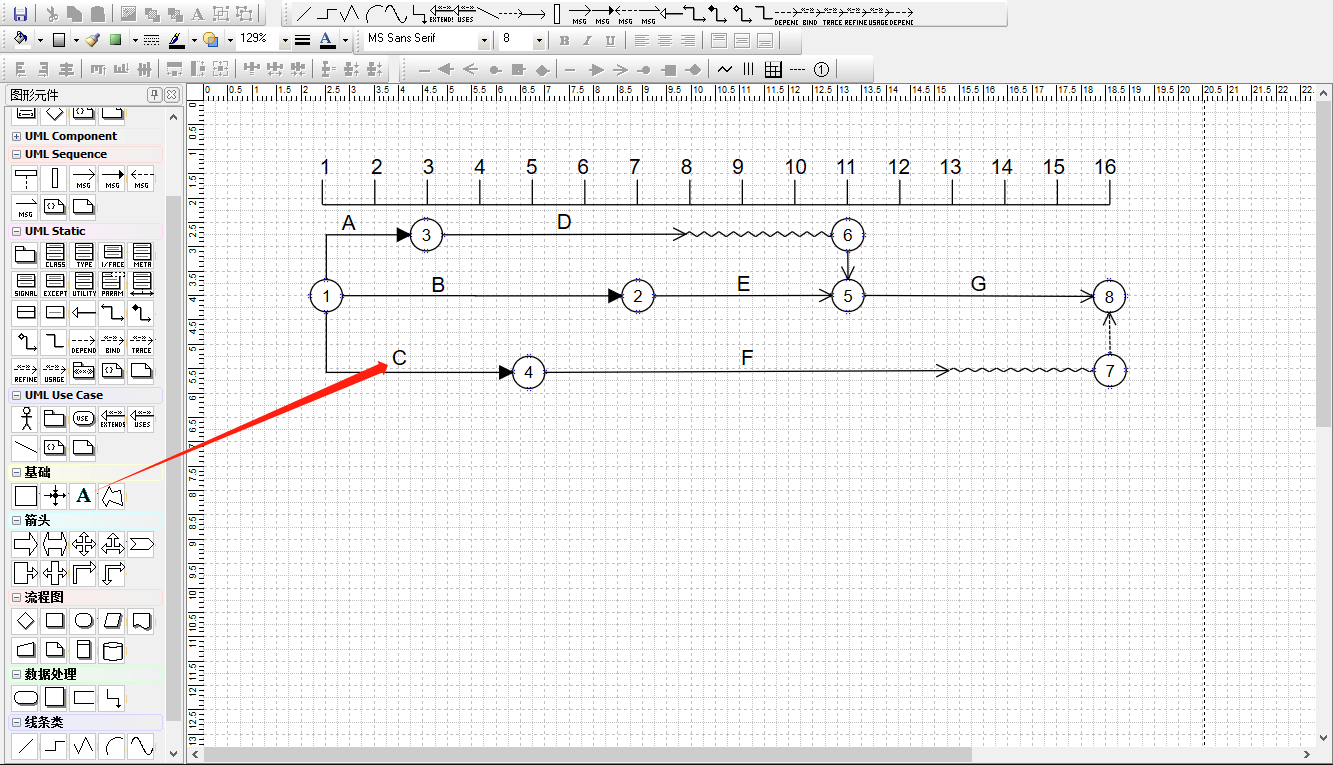
Task: Select the UML use case actor figure
Action: (26, 419)
